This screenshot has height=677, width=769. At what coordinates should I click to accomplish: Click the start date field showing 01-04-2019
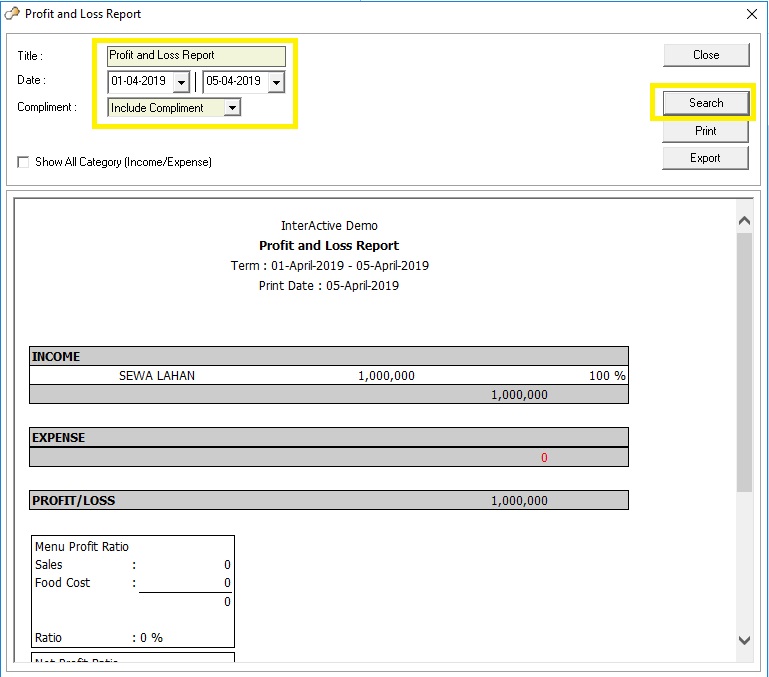[139, 82]
